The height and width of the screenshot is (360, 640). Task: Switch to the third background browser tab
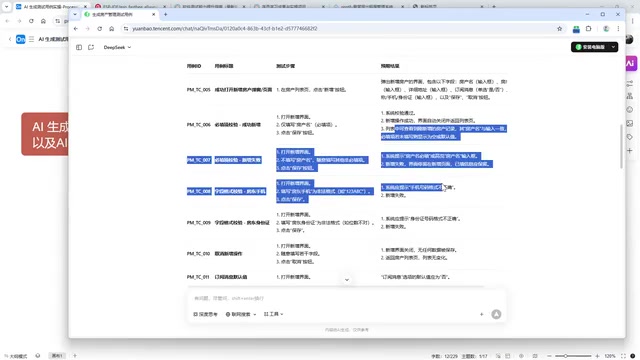pyautogui.click(x=209, y=7)
